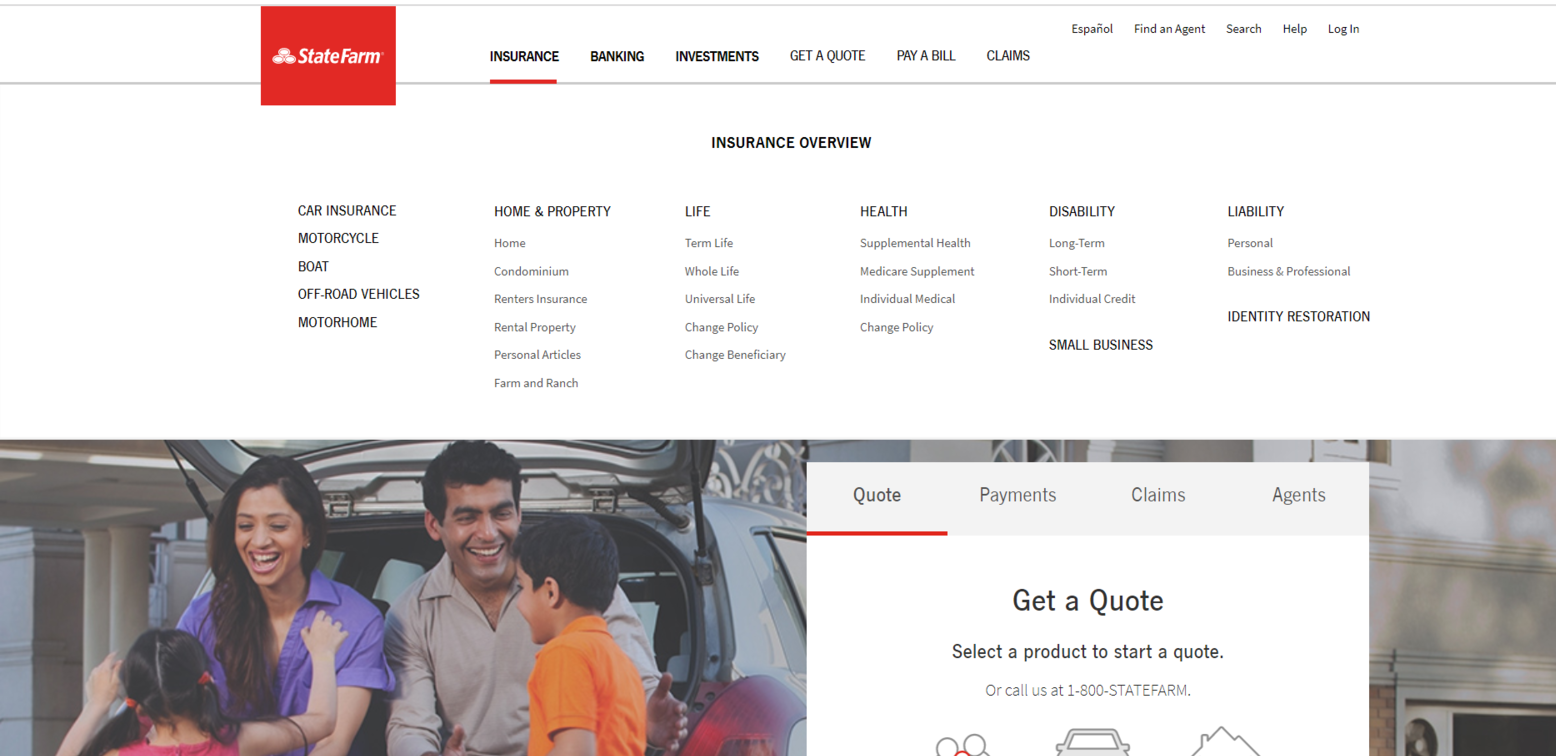Image resolution: width=1556 pixels, height=756 pixels.
Task: Go to Term Life insurance page
Action: 708,243
